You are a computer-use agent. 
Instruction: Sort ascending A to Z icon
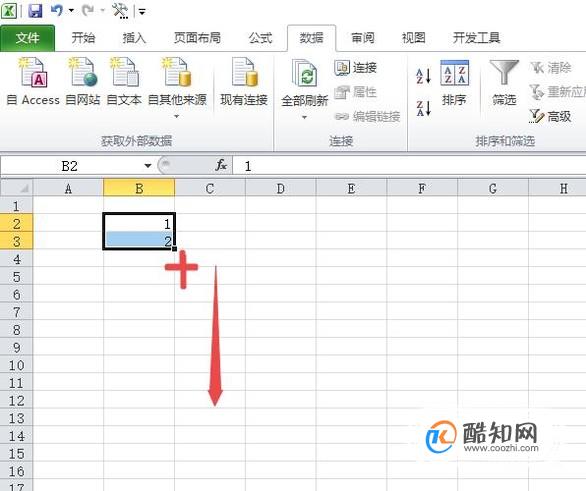423,76
